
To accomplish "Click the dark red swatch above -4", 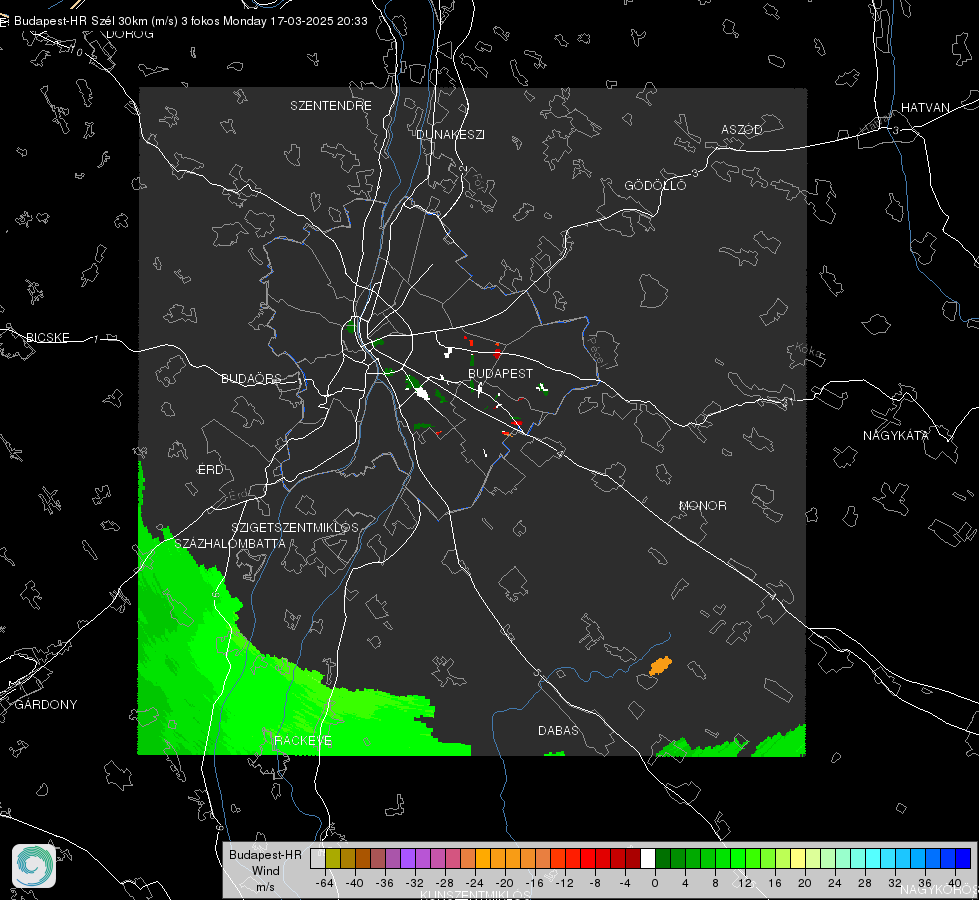I will [633, 859].
